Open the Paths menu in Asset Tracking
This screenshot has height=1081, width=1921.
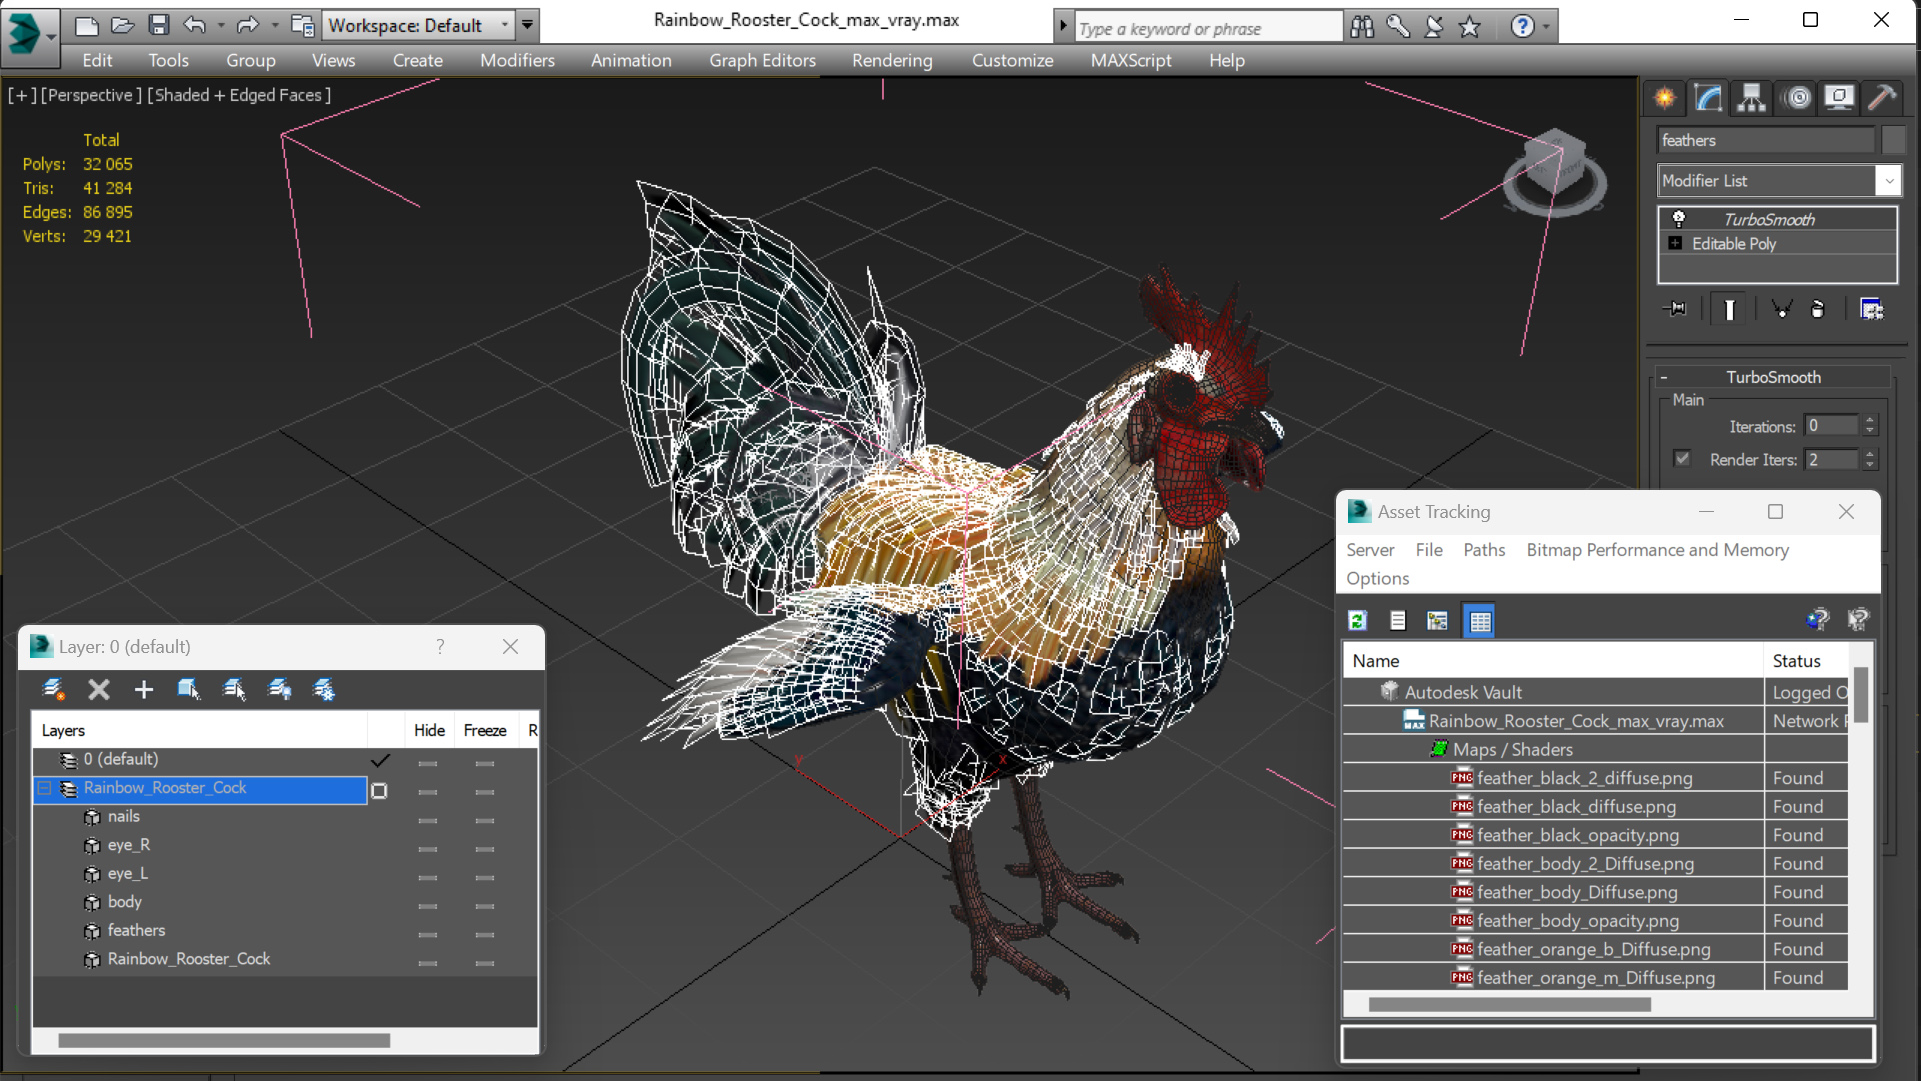click(1483, 550)
